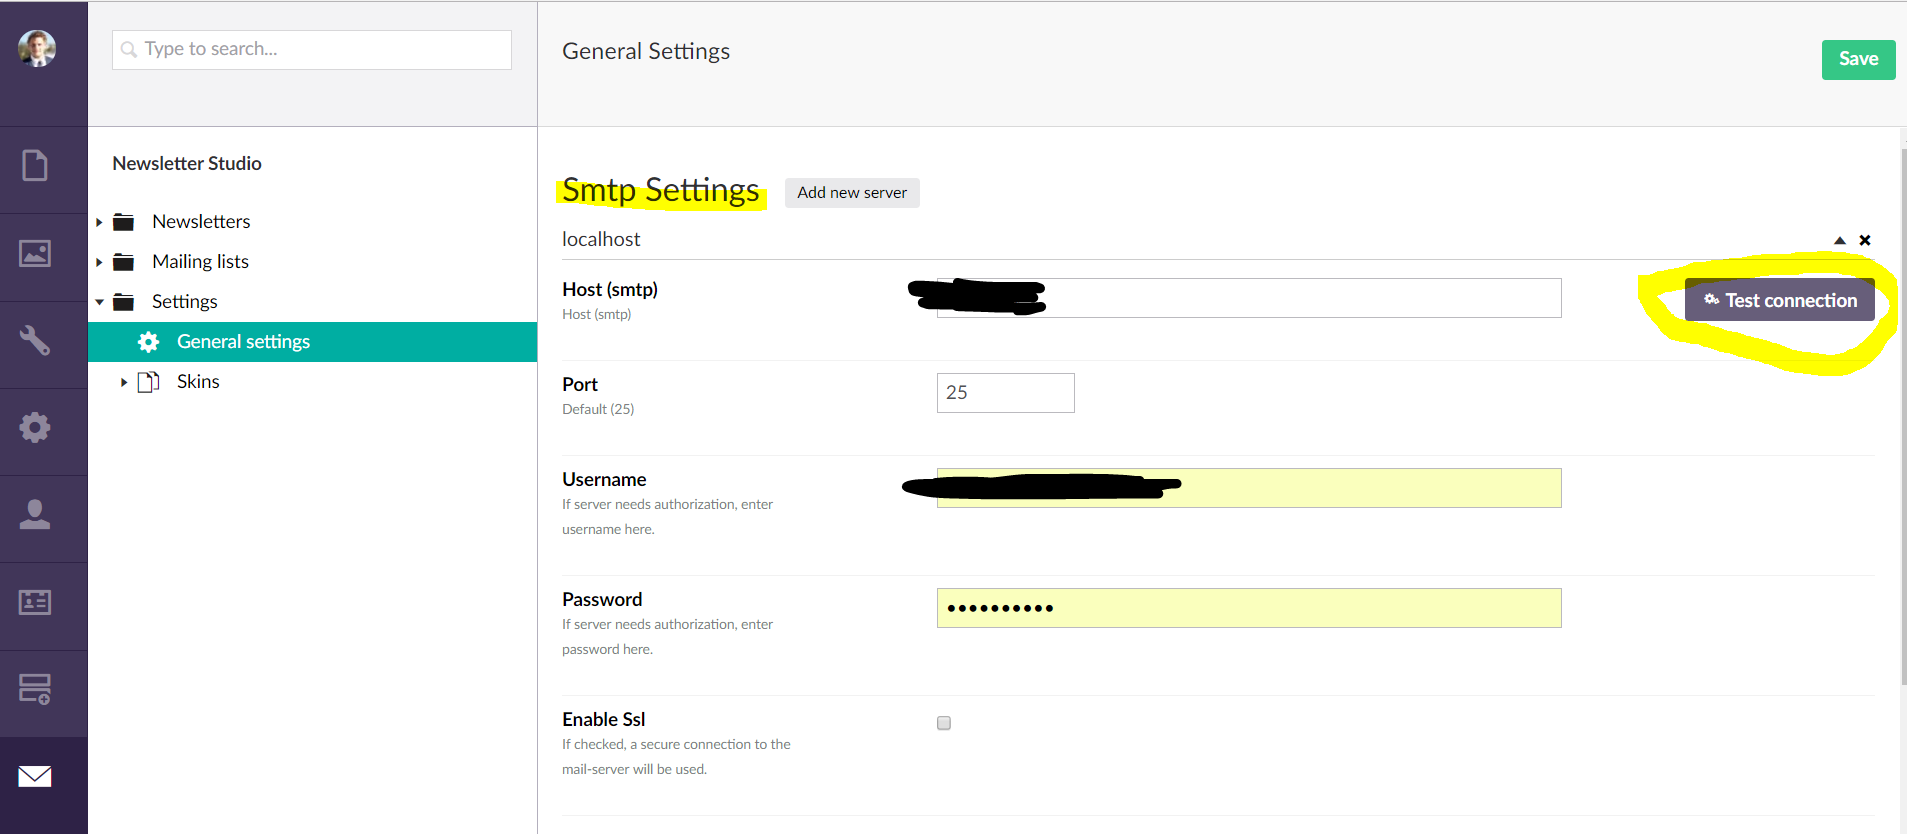
Task: Click the Smtp Settings heading
Action: click(660, 190)
